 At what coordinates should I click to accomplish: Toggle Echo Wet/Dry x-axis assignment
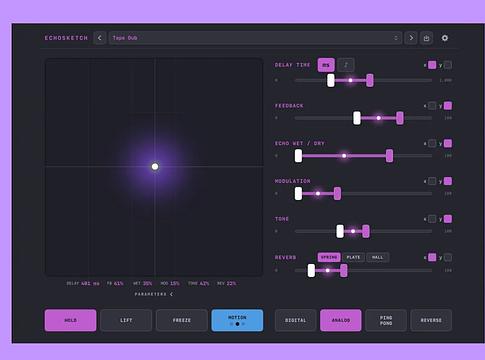click(x=432, y=143)
